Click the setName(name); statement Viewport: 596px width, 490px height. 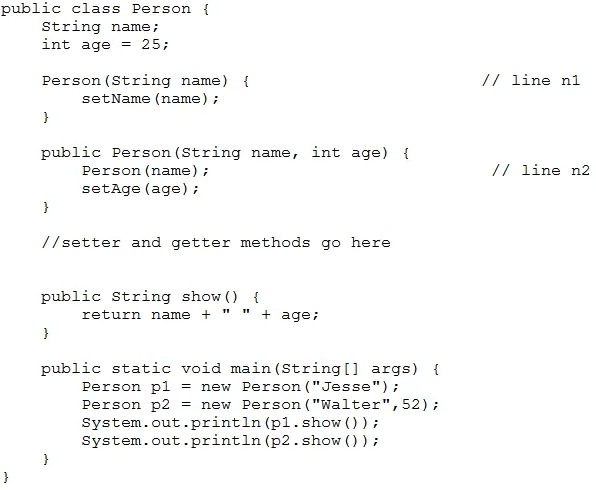coord(151,99)
